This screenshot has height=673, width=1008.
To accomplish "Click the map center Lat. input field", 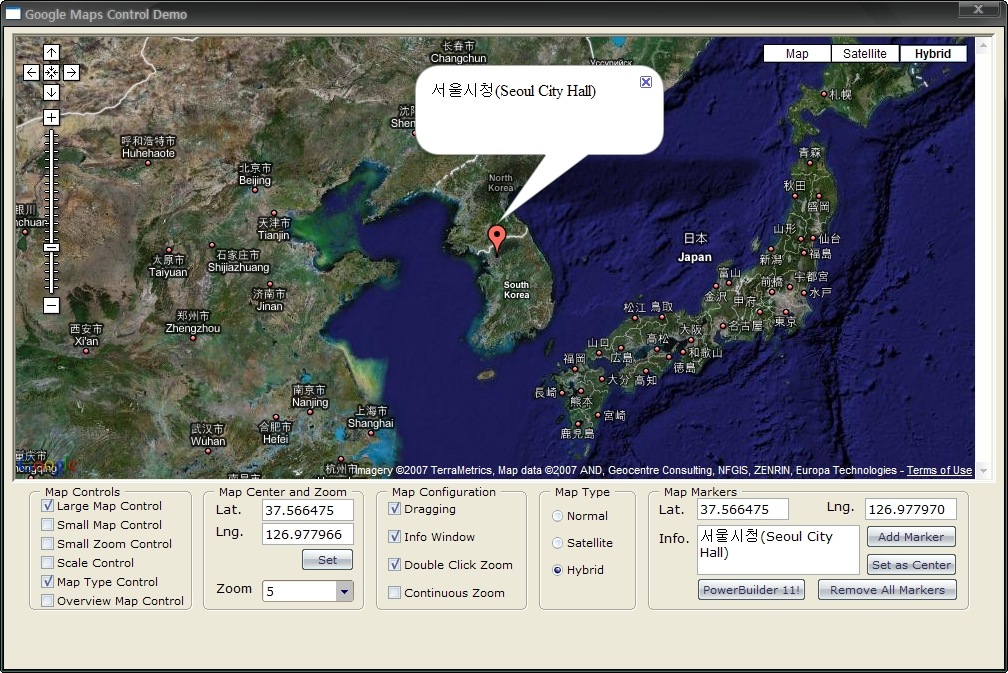I will (308, 510).
